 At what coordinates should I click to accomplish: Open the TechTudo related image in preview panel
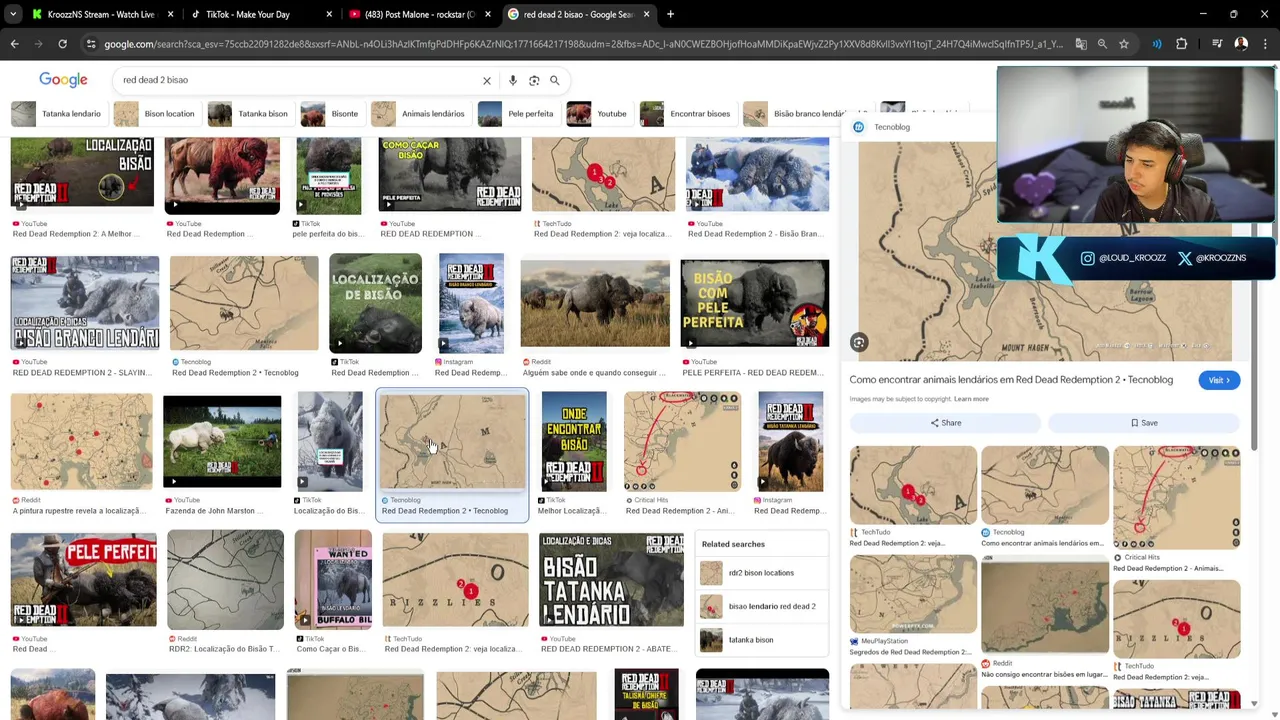point(913,485)
